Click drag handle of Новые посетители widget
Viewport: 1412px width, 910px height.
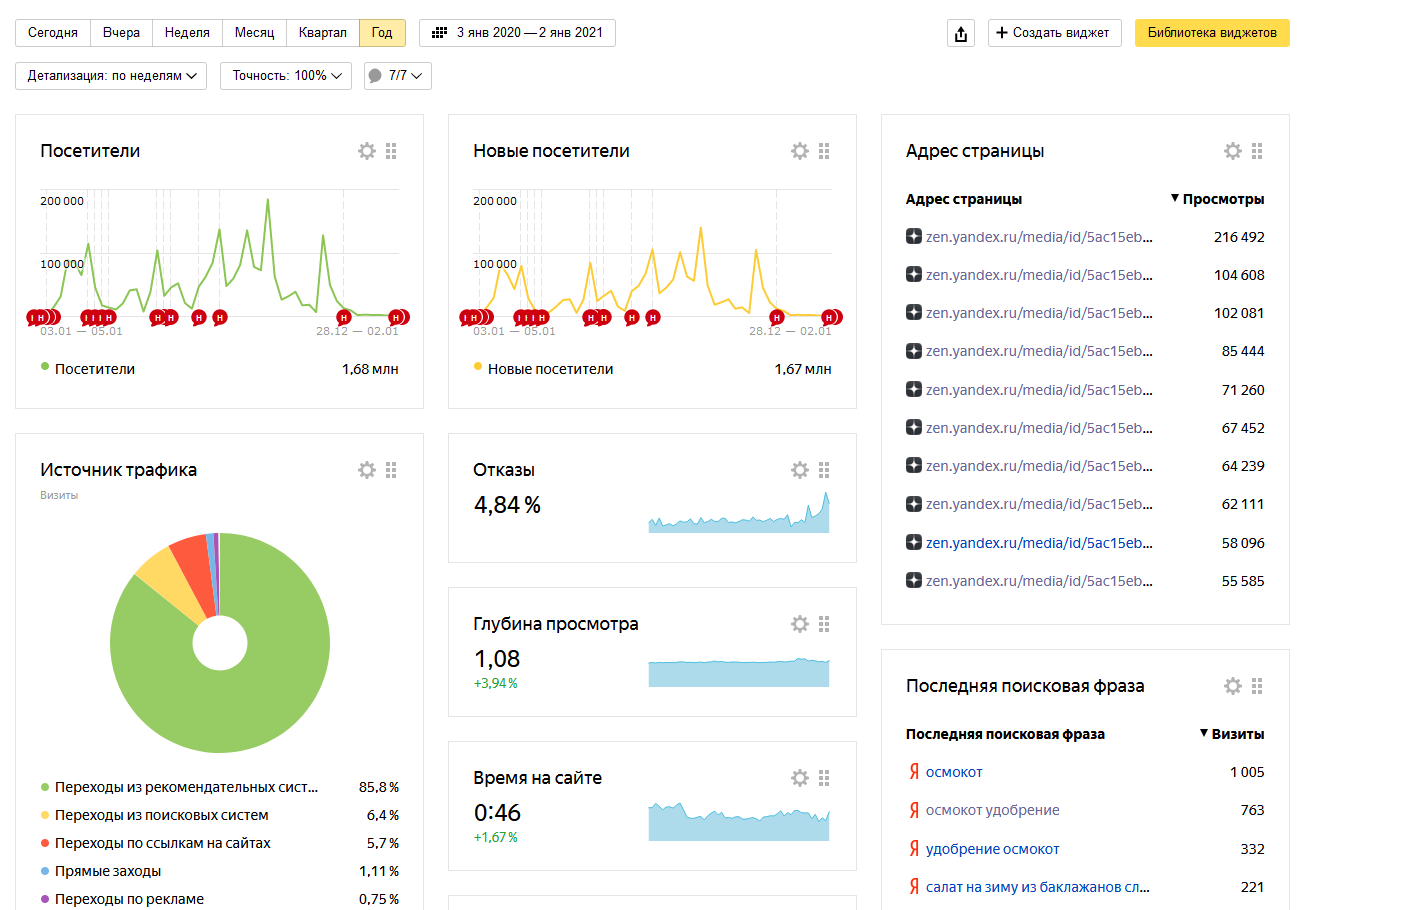(824, 151)
